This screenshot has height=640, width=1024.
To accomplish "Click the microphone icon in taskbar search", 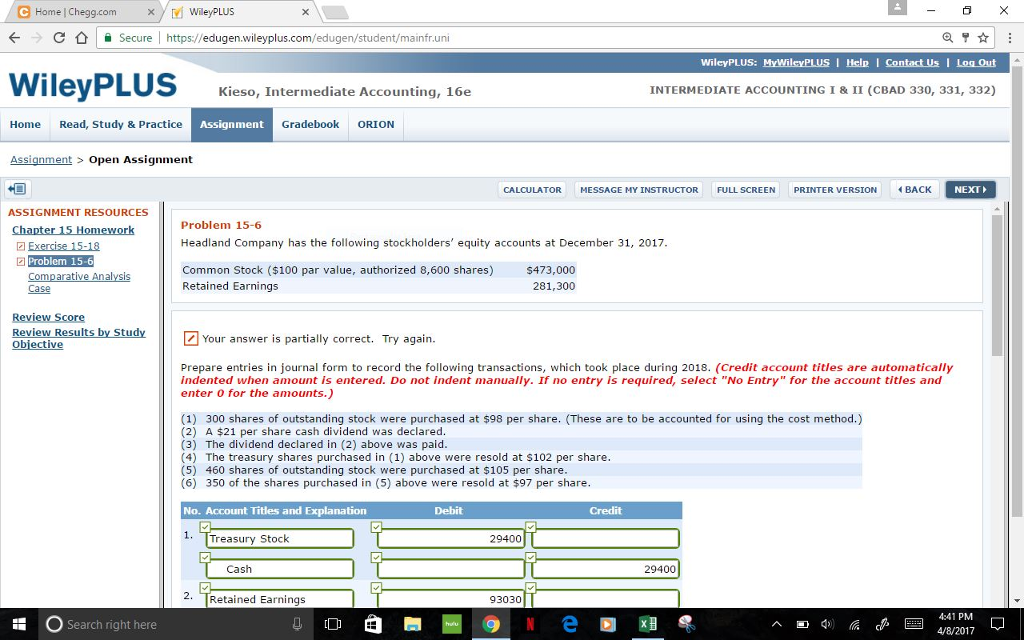I will coord(297,624).
